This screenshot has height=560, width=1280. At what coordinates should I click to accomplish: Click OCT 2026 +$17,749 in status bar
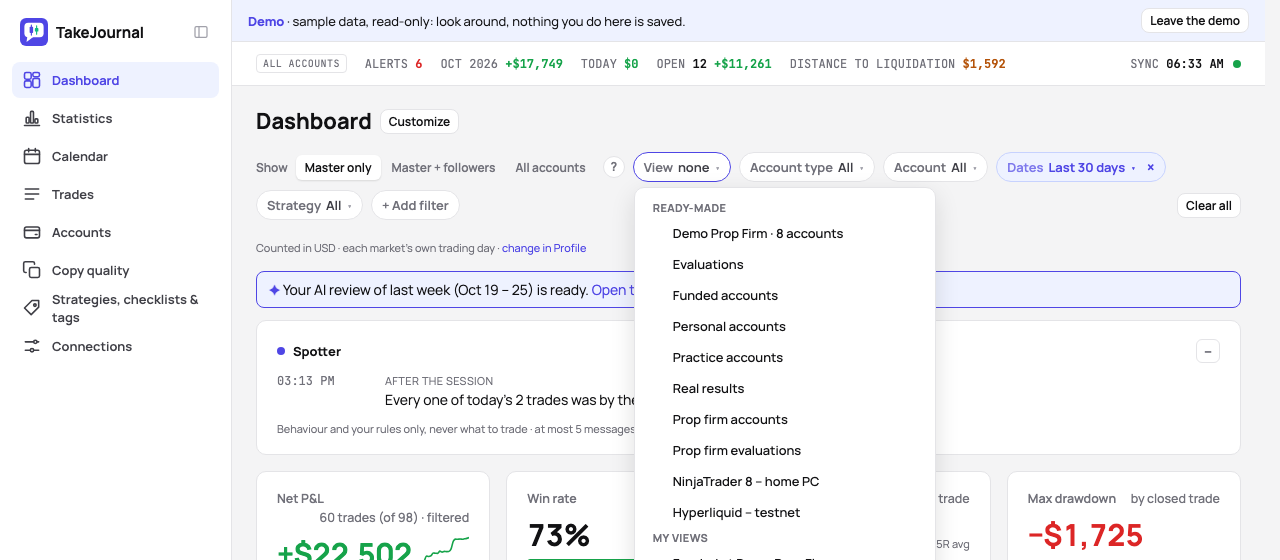click(x=501, y=64)
